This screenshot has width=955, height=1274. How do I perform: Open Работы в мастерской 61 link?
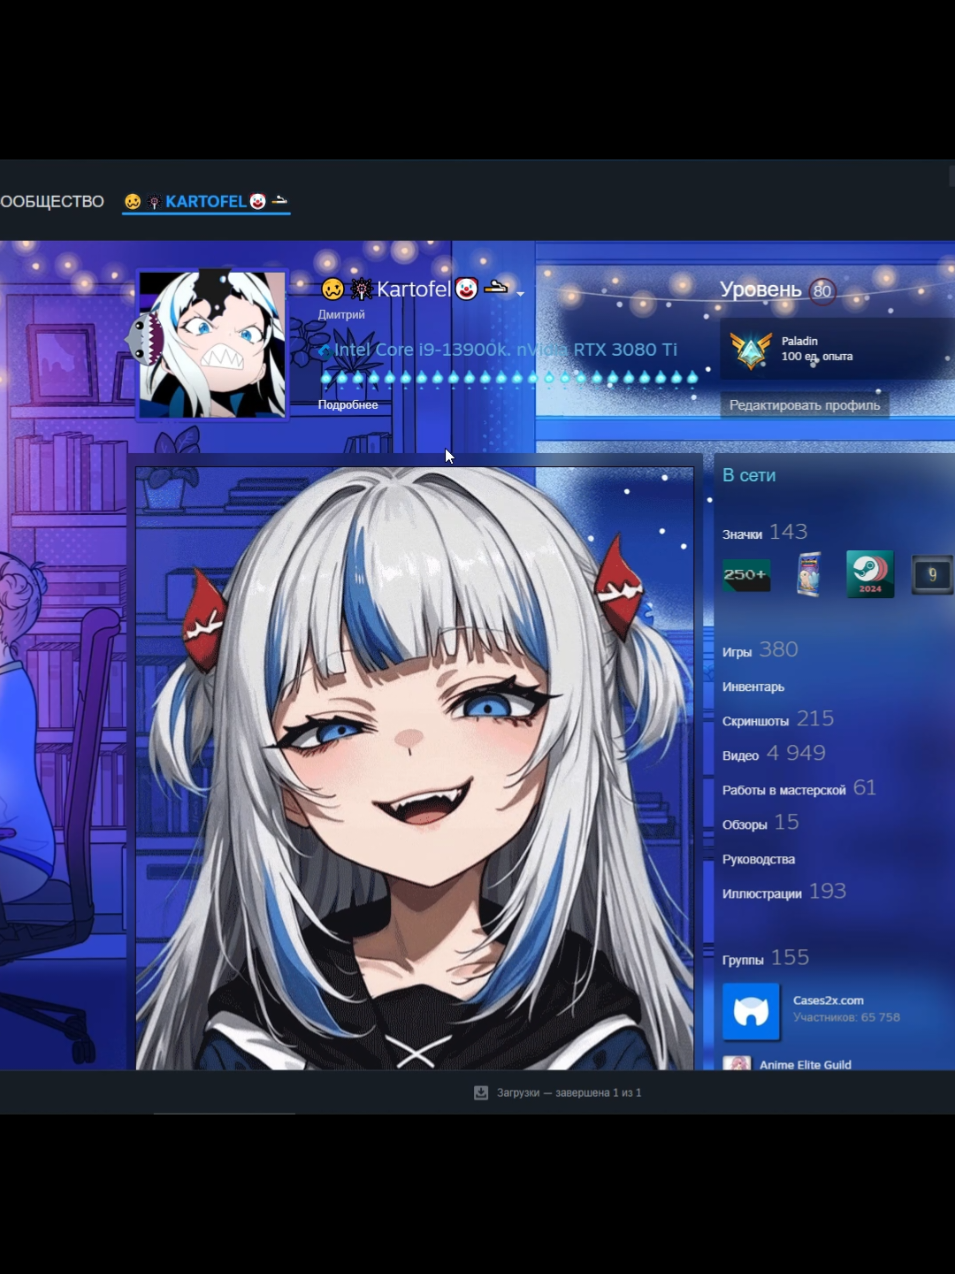(x=799, y=788)
